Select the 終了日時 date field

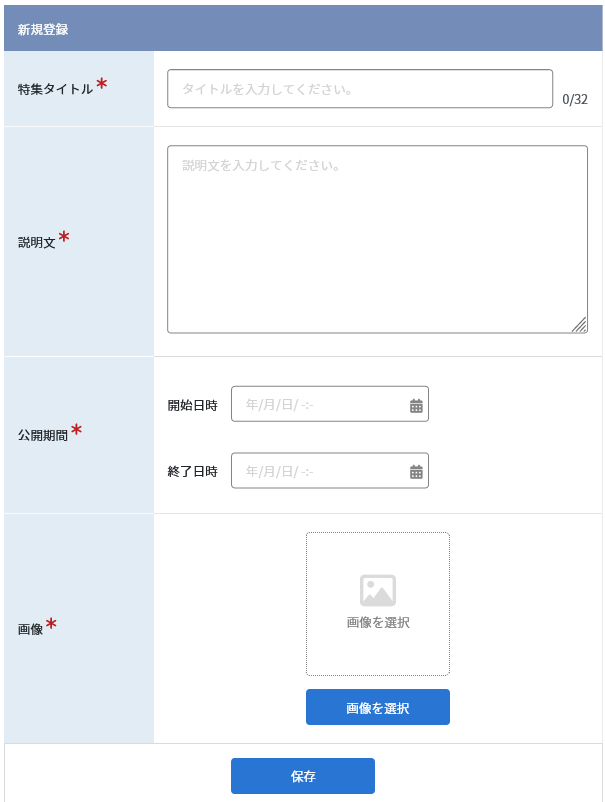[330, 471]
